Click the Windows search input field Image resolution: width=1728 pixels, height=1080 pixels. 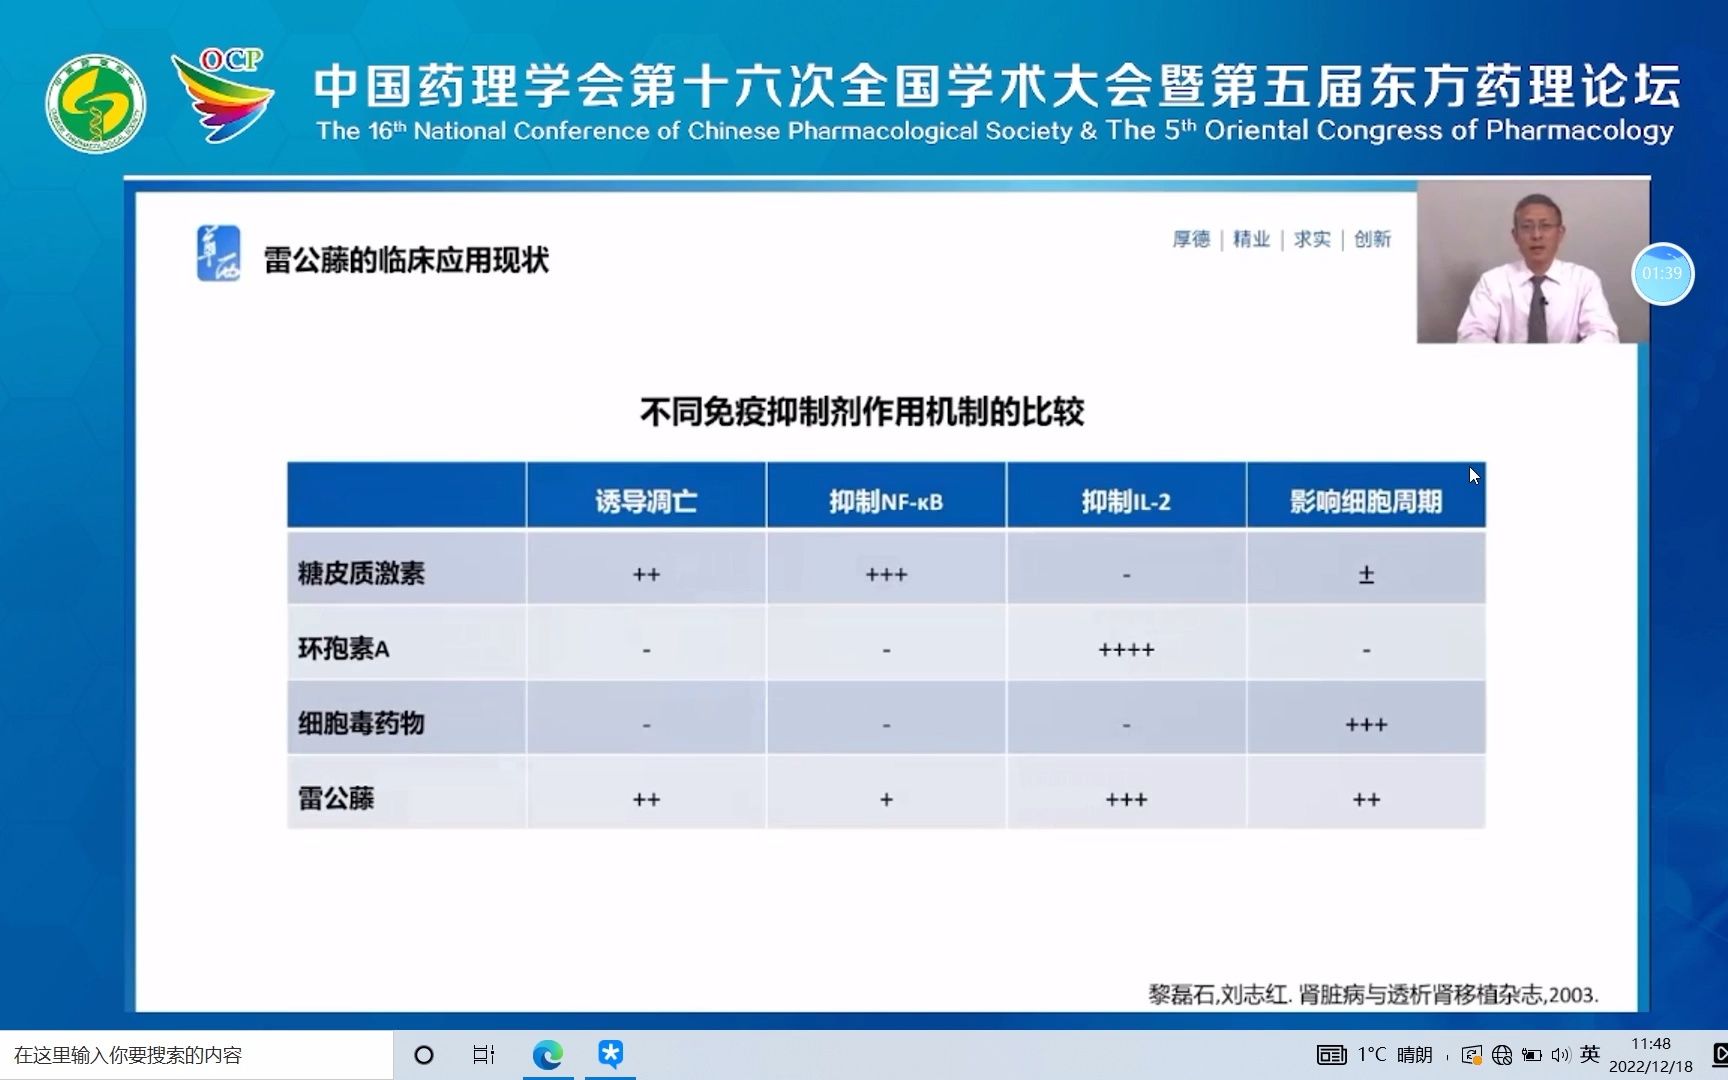[x=197, y=1055]
